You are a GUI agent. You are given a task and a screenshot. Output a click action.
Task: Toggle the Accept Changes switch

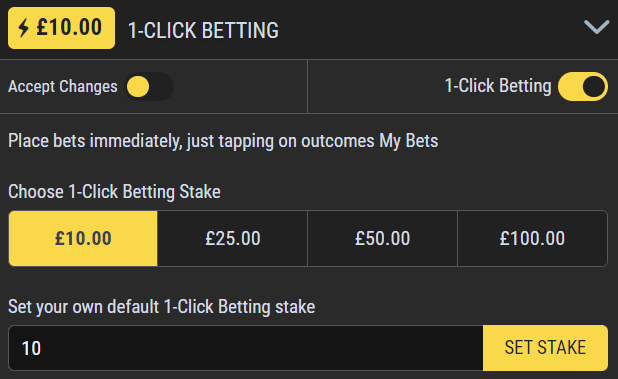[x=149, y=86]
